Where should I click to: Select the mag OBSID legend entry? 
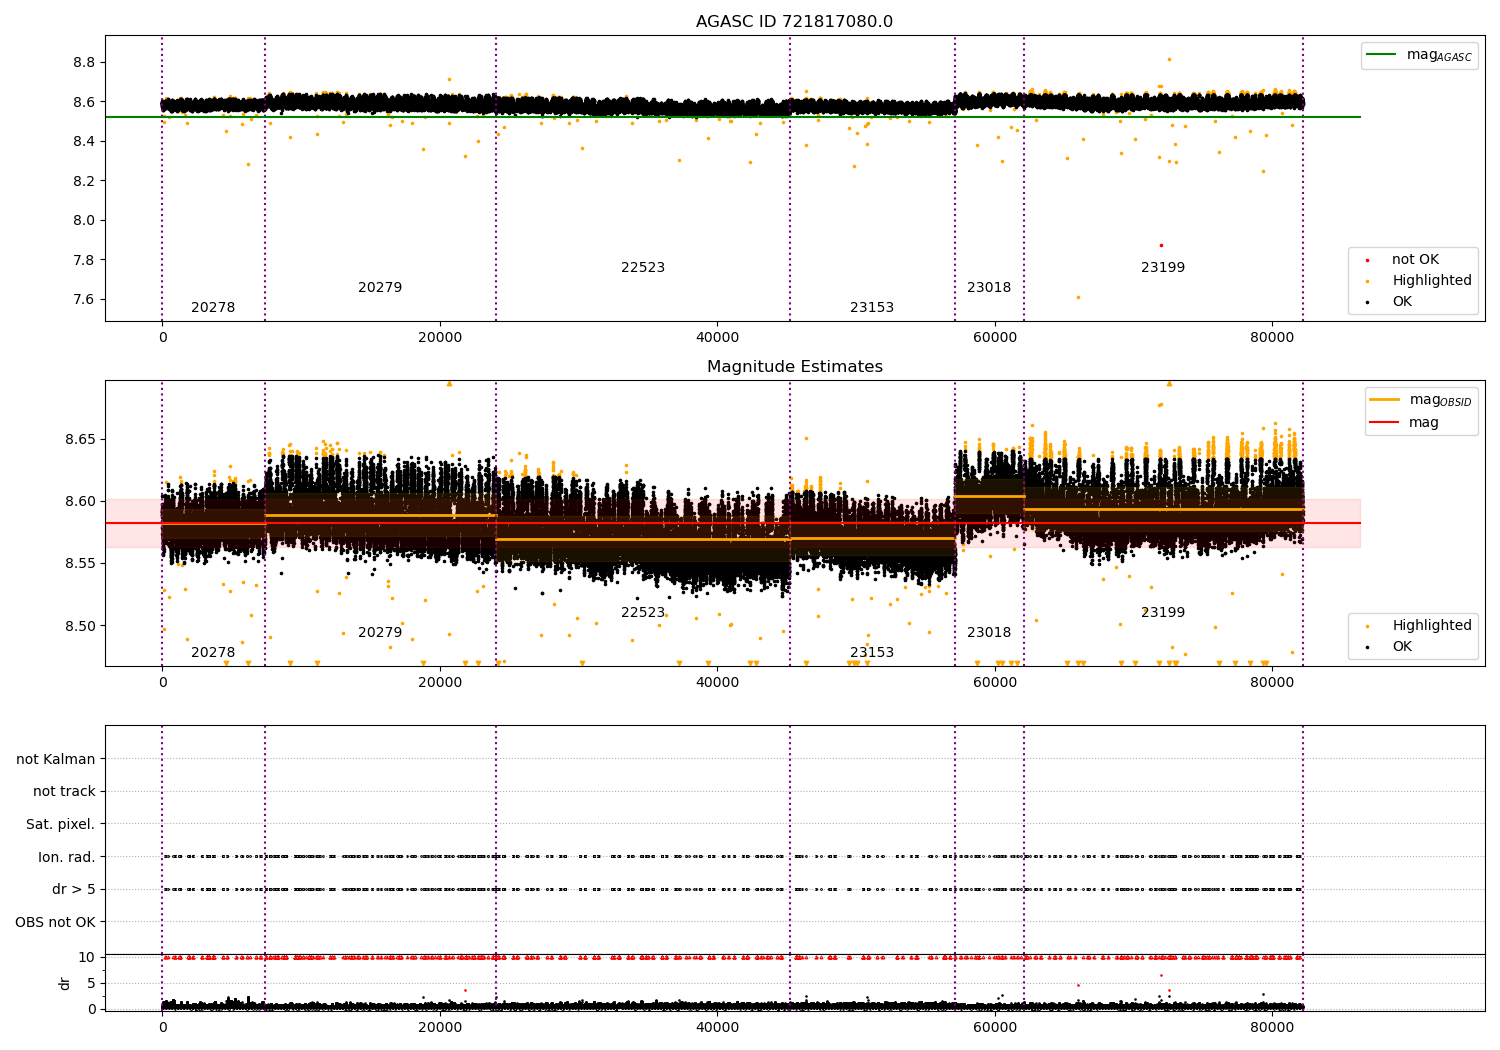click(x=1419, y=400)
